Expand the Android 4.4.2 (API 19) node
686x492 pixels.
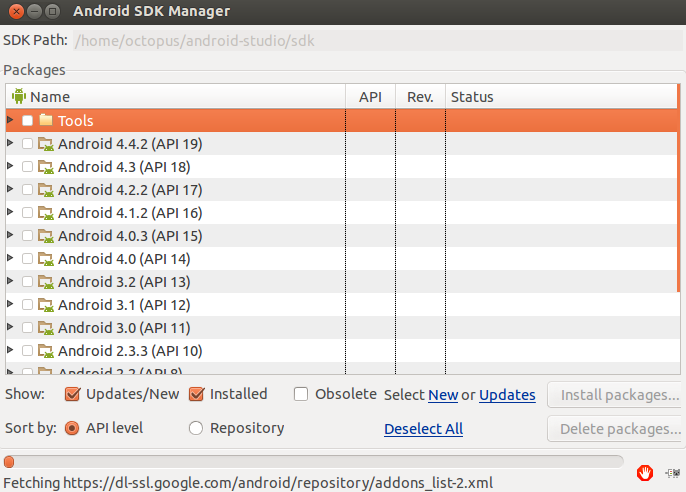pyautogui.click(x=10, y=143)
